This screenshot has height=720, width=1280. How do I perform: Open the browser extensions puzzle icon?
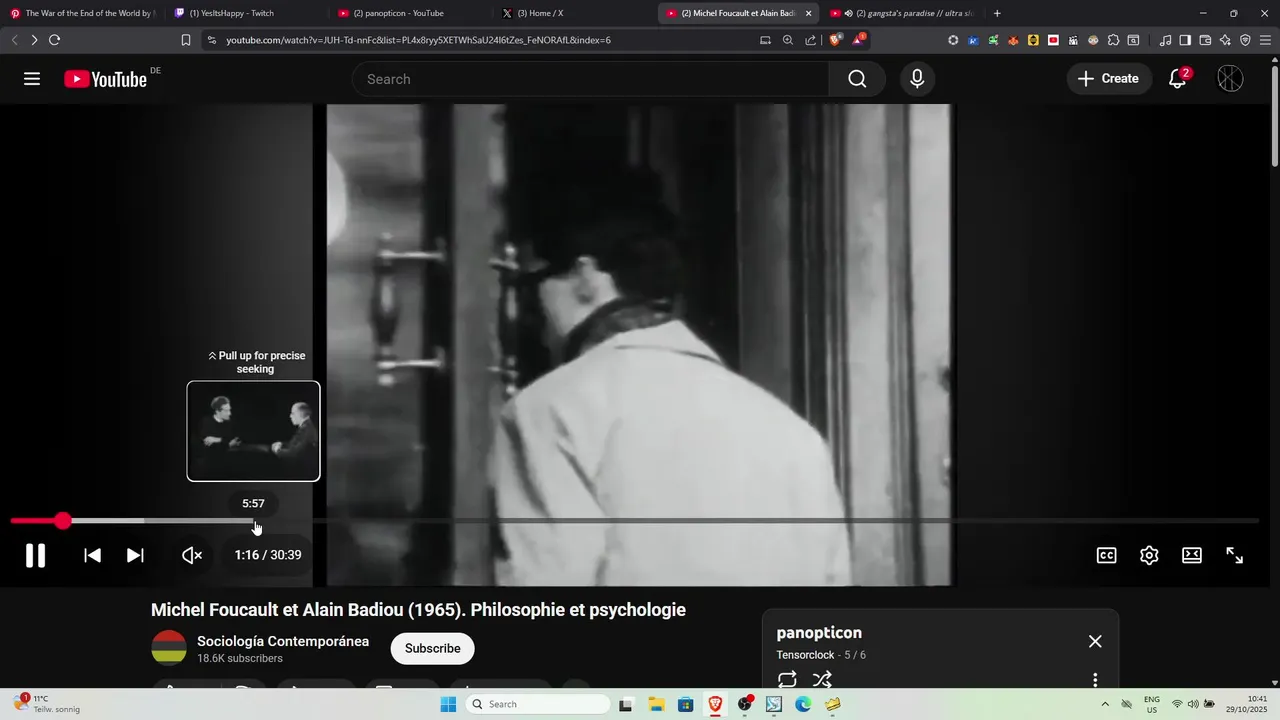point(1113,40)
